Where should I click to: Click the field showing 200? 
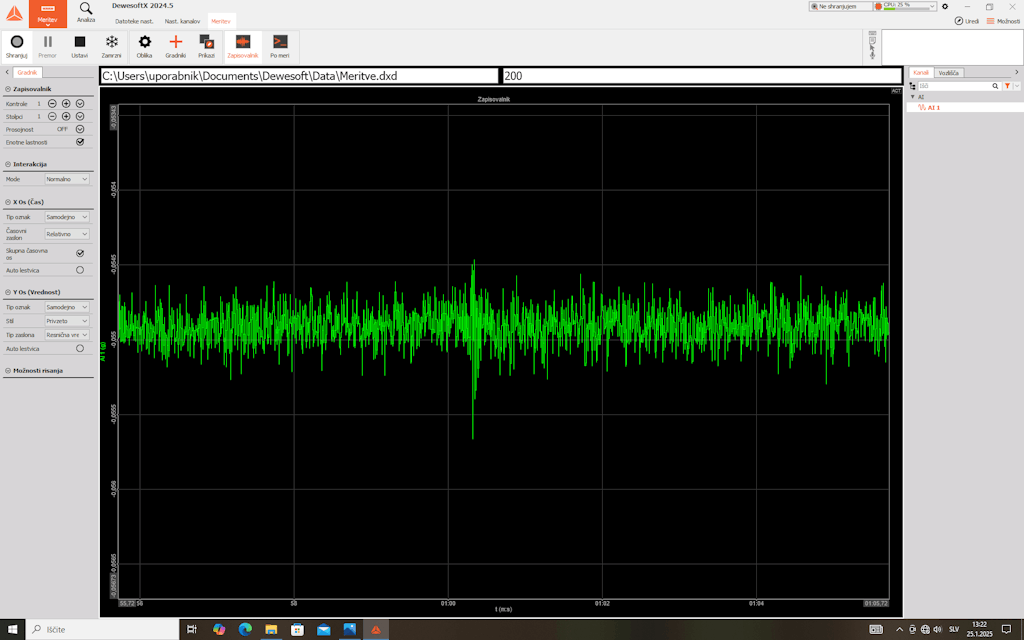701,76
